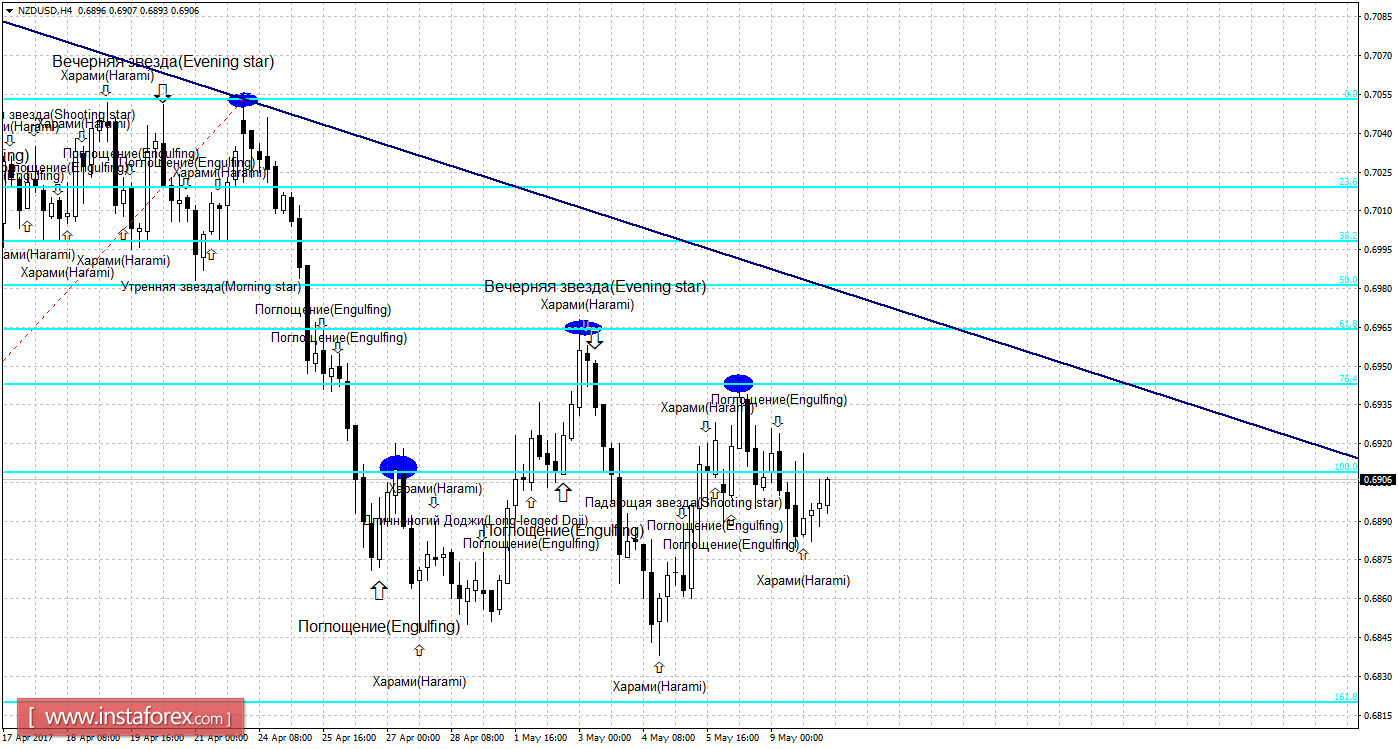Click the 0.6815 price on the scale
1398x749 pixels.
coord(1377,716)
